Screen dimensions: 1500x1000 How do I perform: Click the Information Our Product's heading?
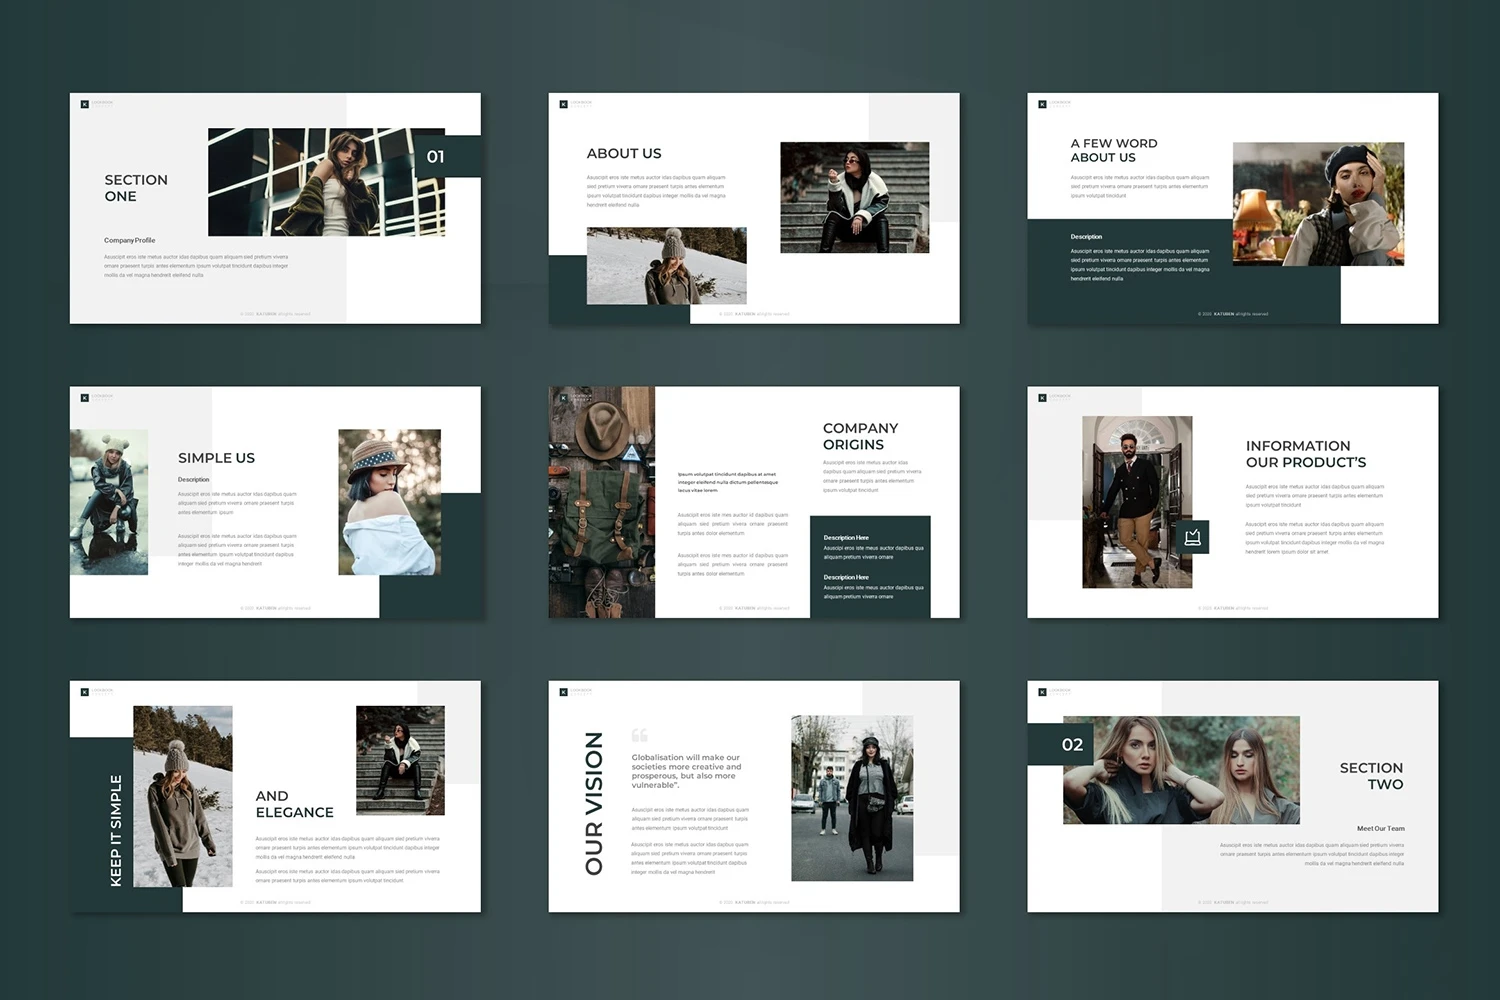(1305, 454)
